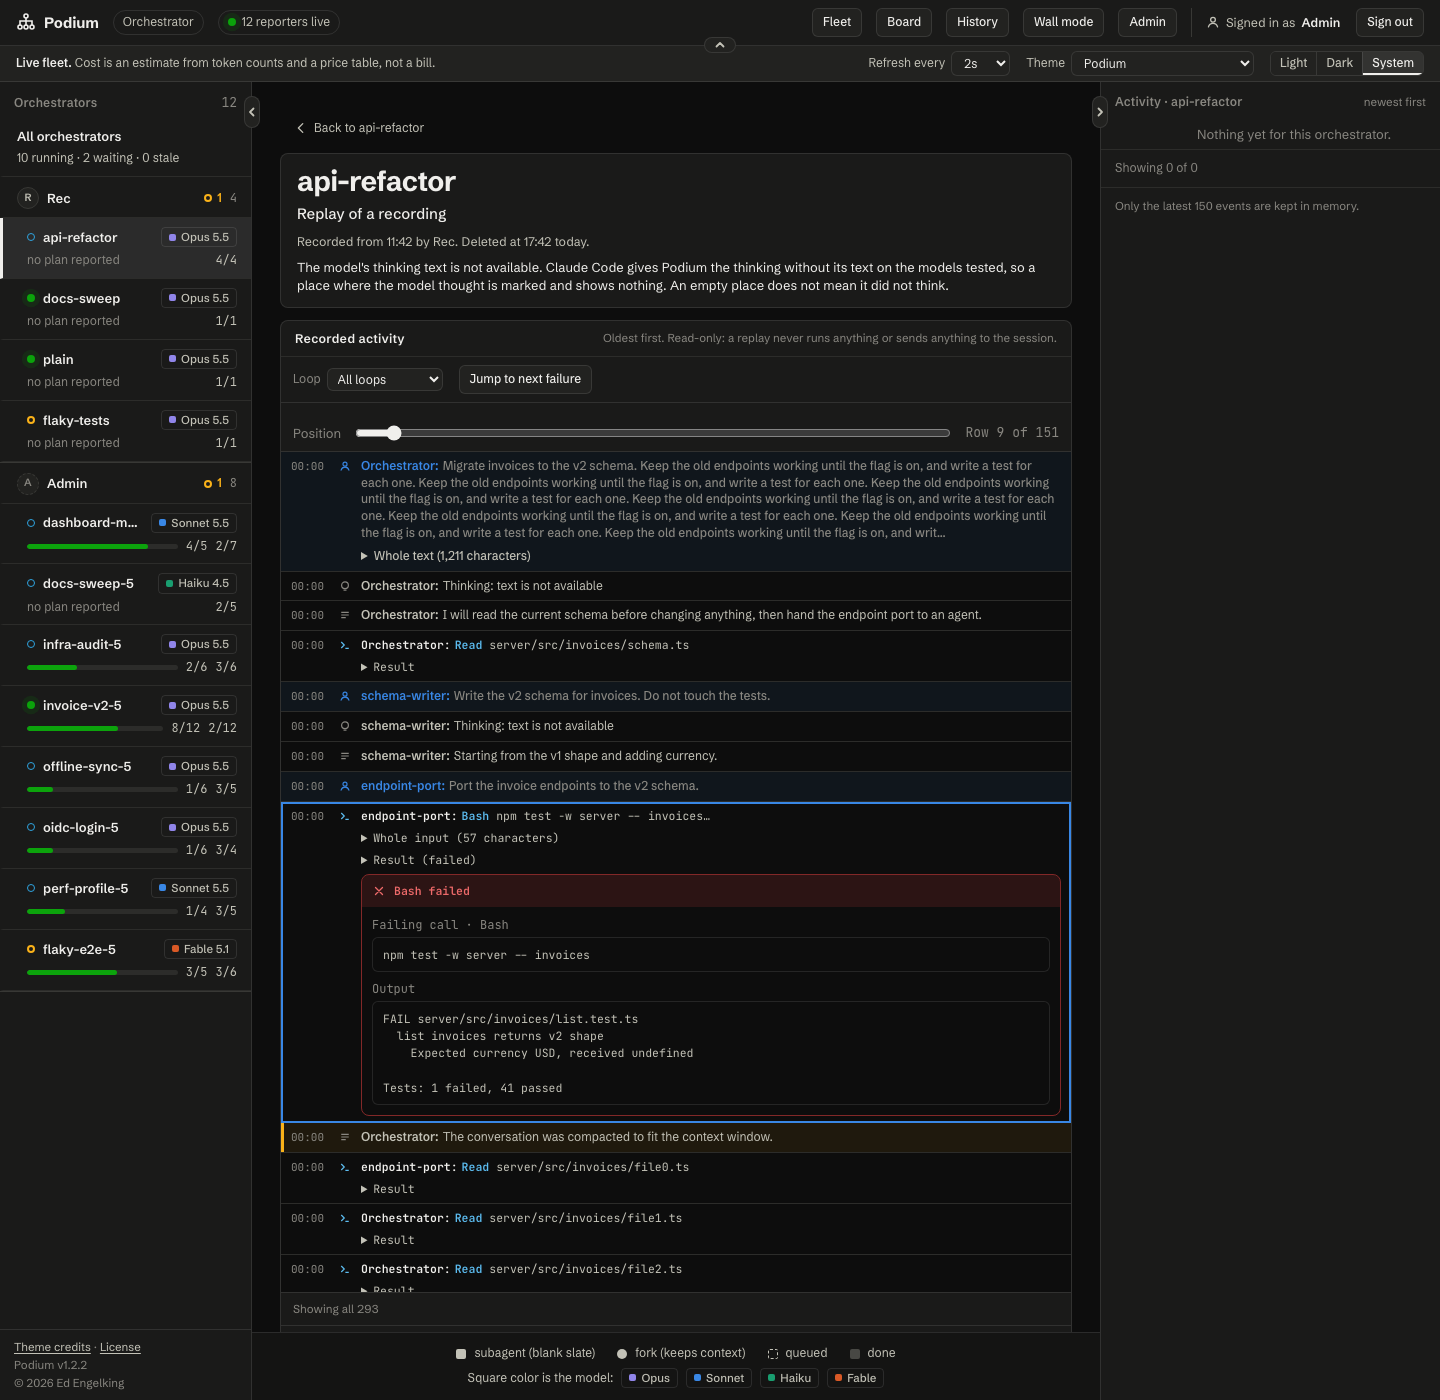Switch theme mode to Dark

(1339, 63)
